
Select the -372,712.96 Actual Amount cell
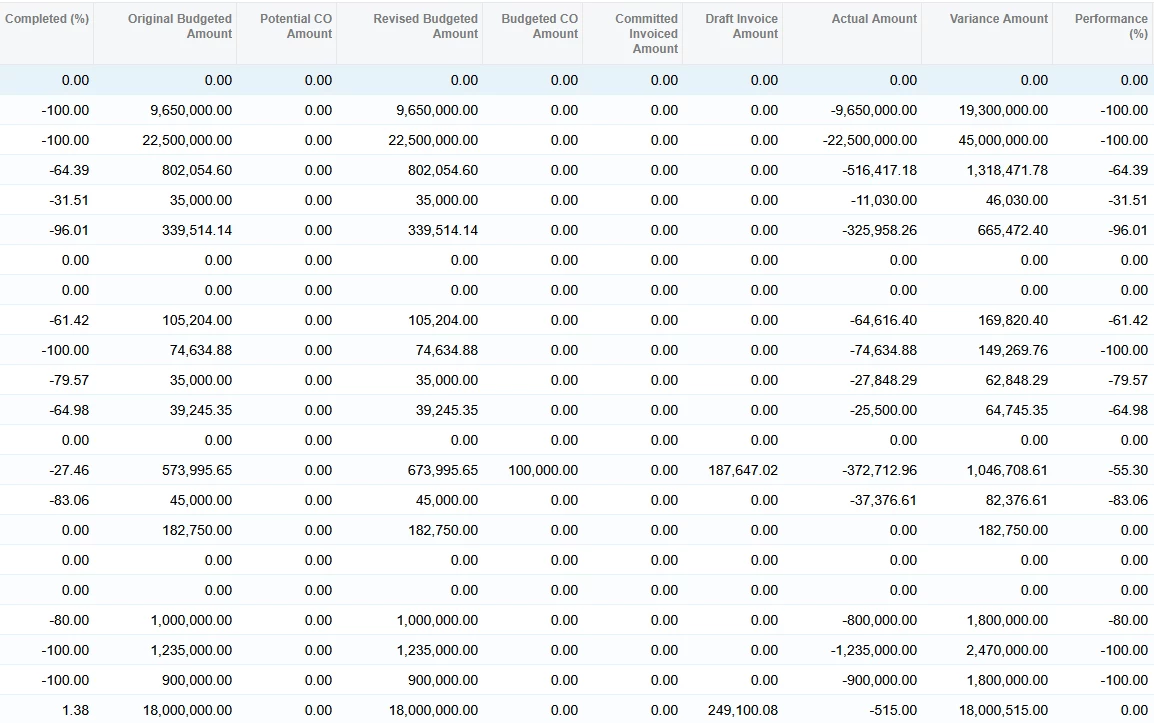(879, 470)
